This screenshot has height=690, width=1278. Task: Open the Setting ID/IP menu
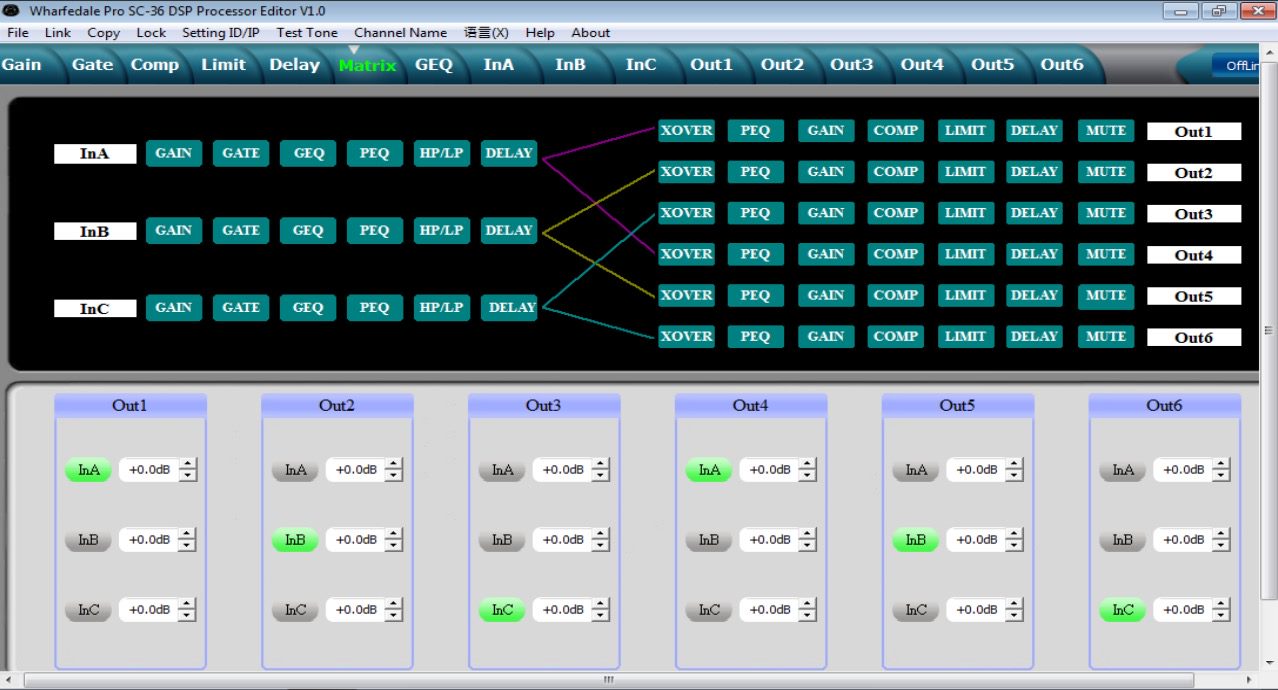pos(220,32)
